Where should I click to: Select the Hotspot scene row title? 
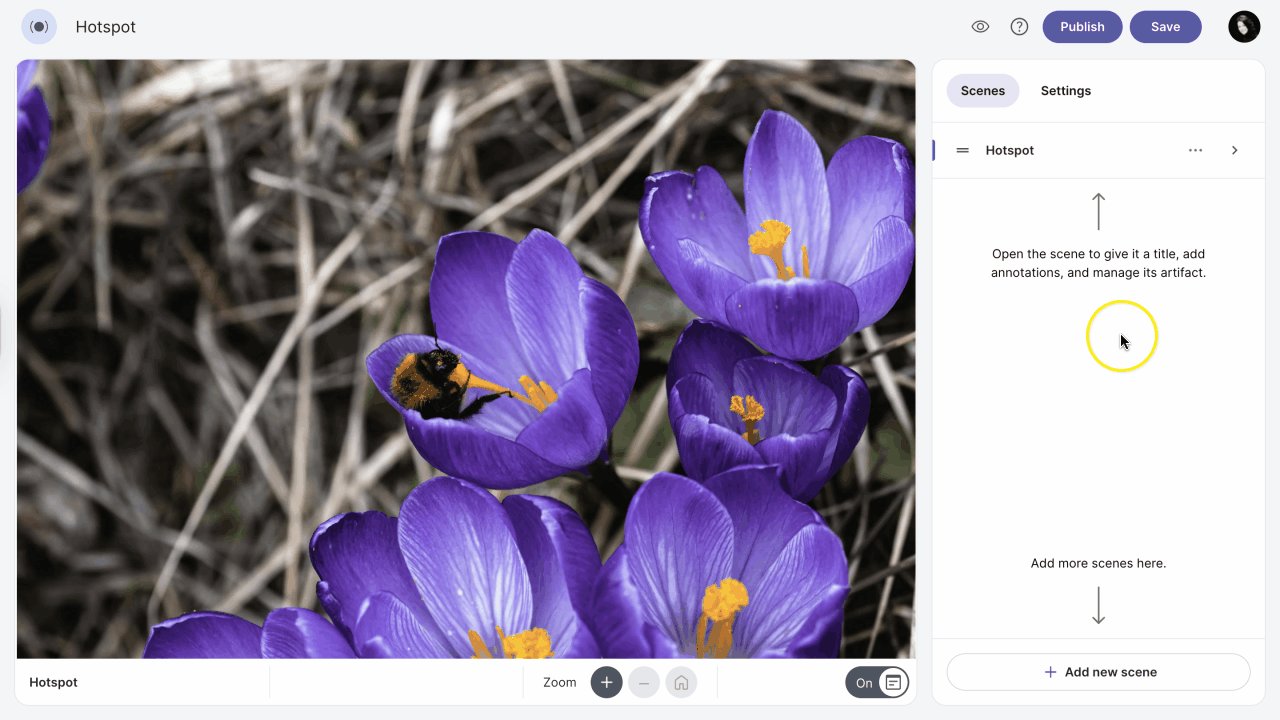pos(1009,150)
